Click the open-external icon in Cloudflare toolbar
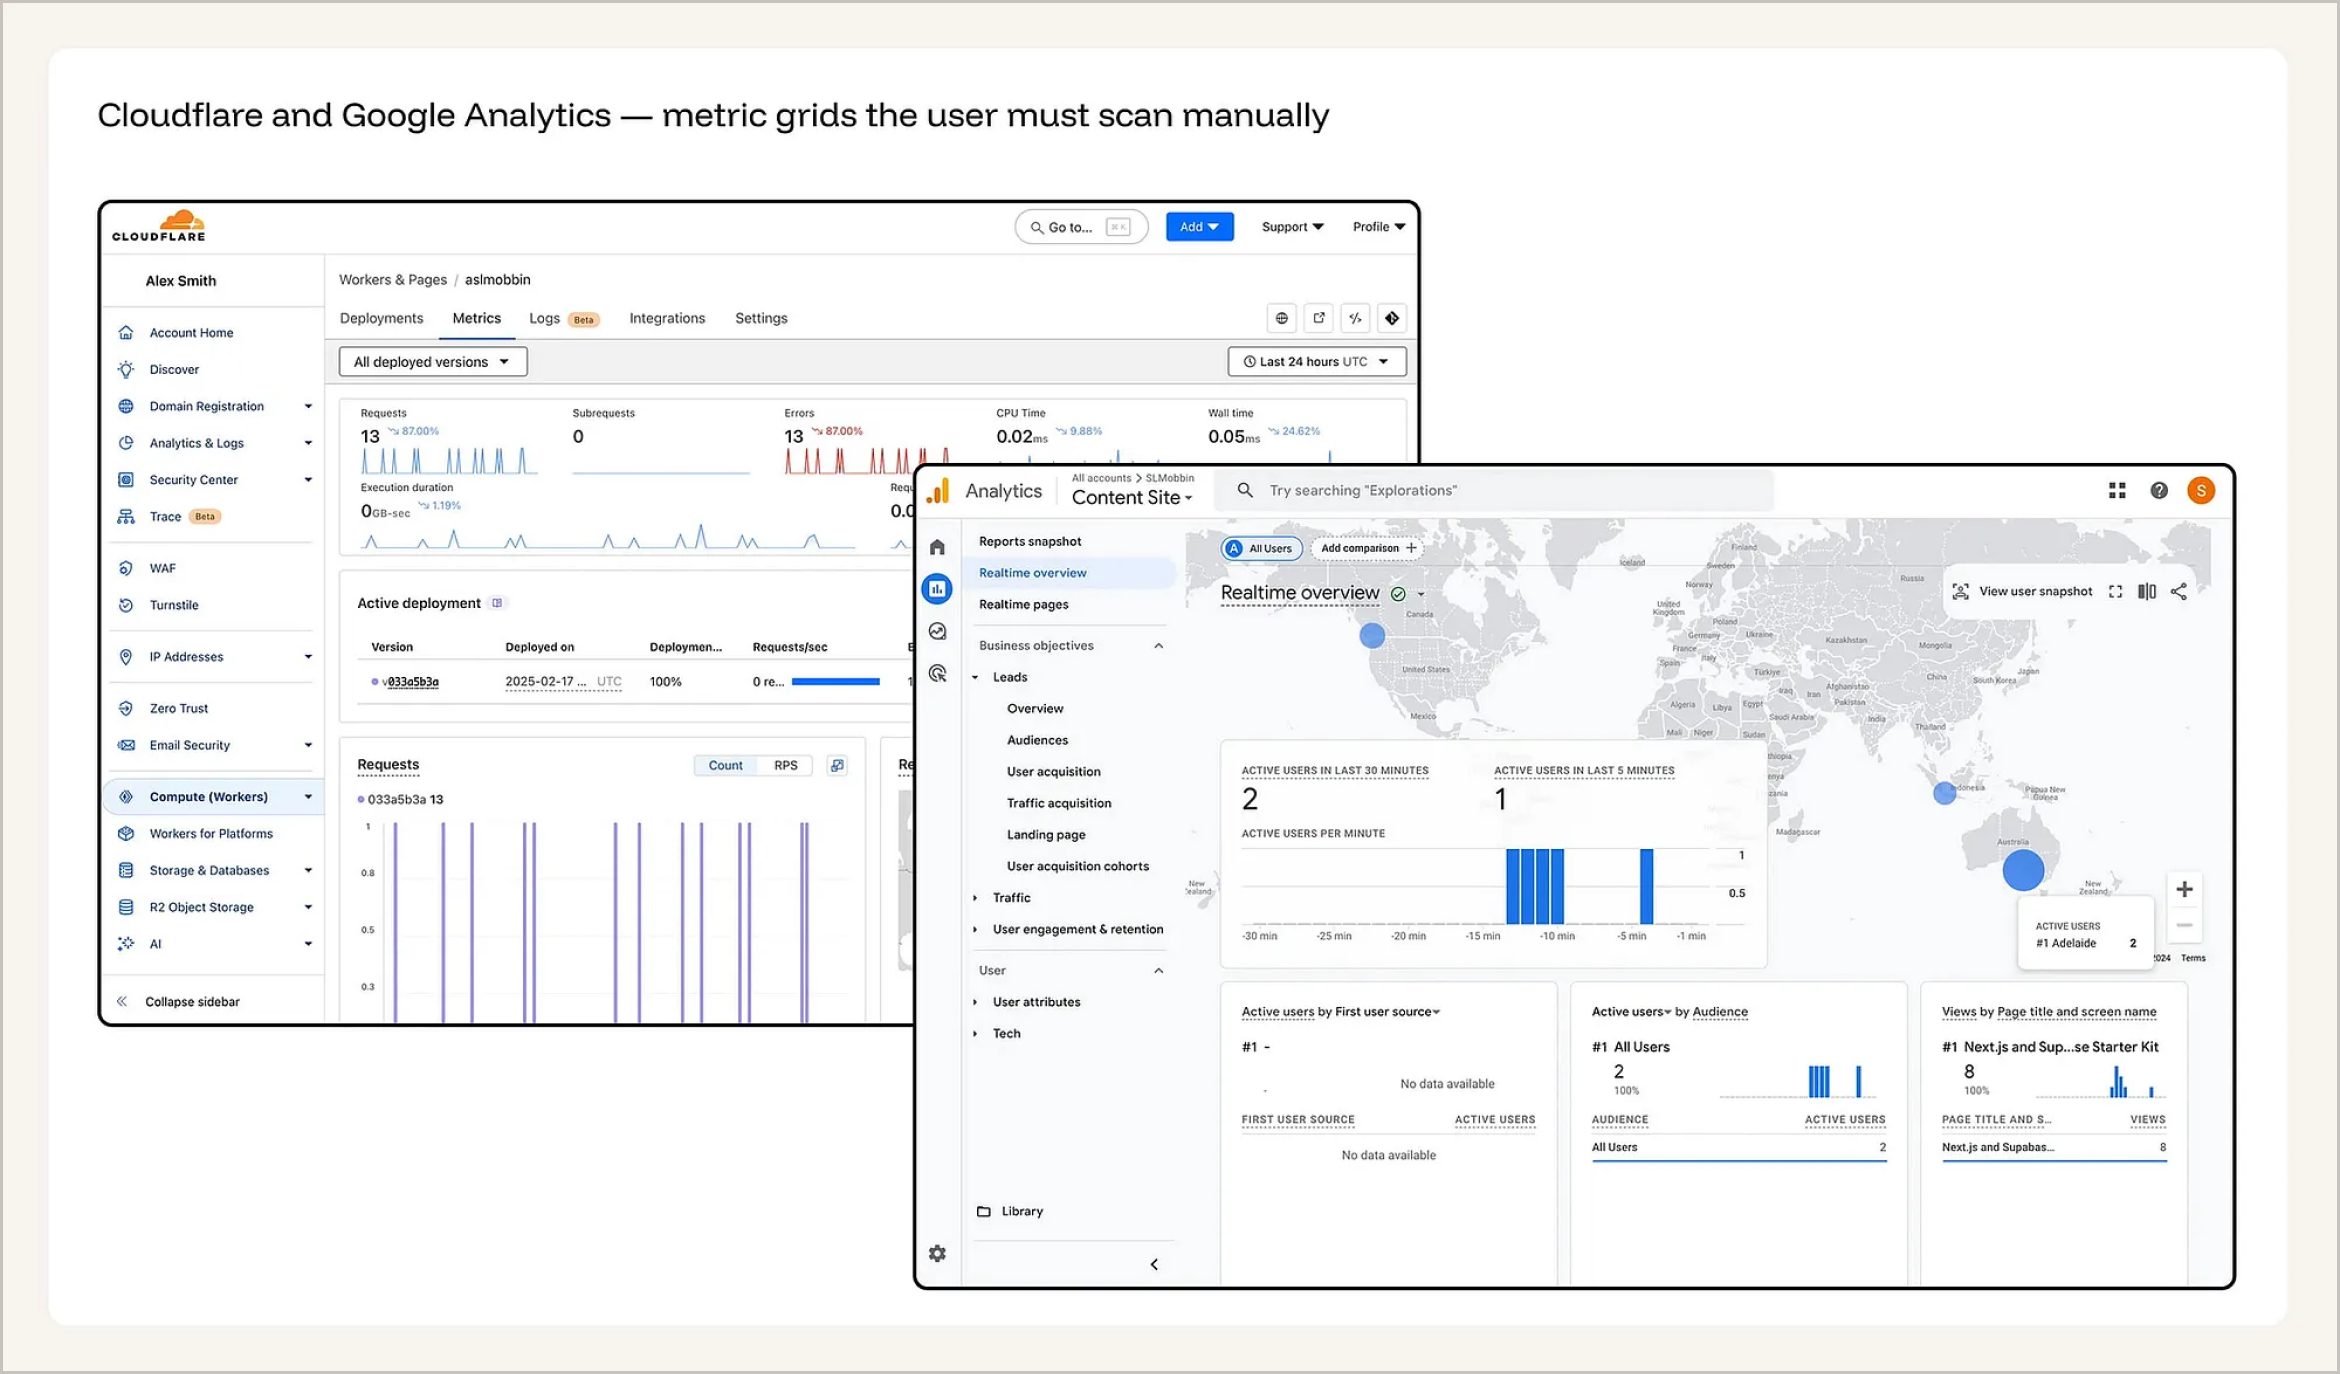Screen dimensions: 2340x1374 pos(1318,318)
